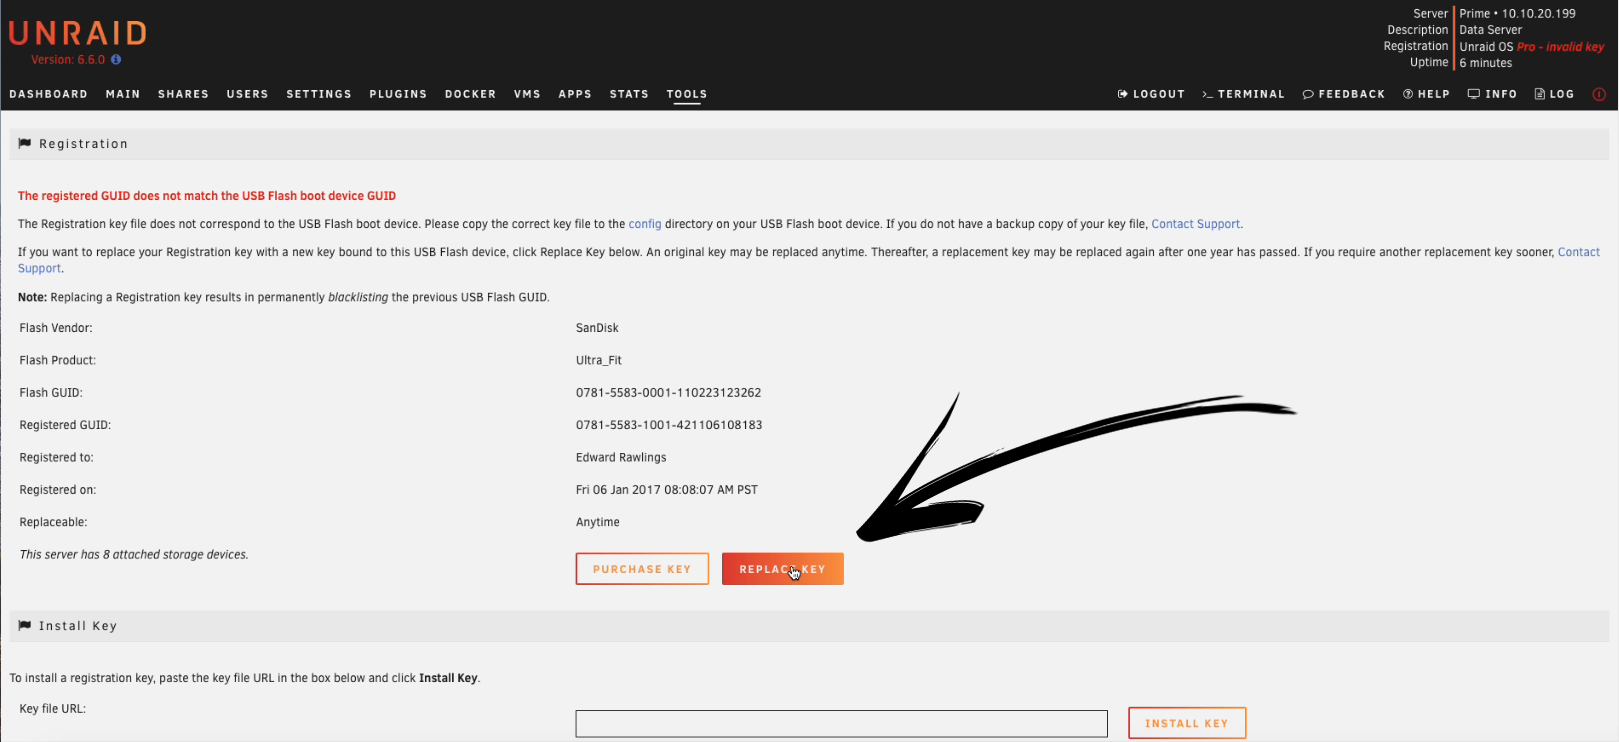The image size is (1619, 742).
Task: Click the red alert icon at far right
Action: pyautogui.click(x=1599, y=94)
